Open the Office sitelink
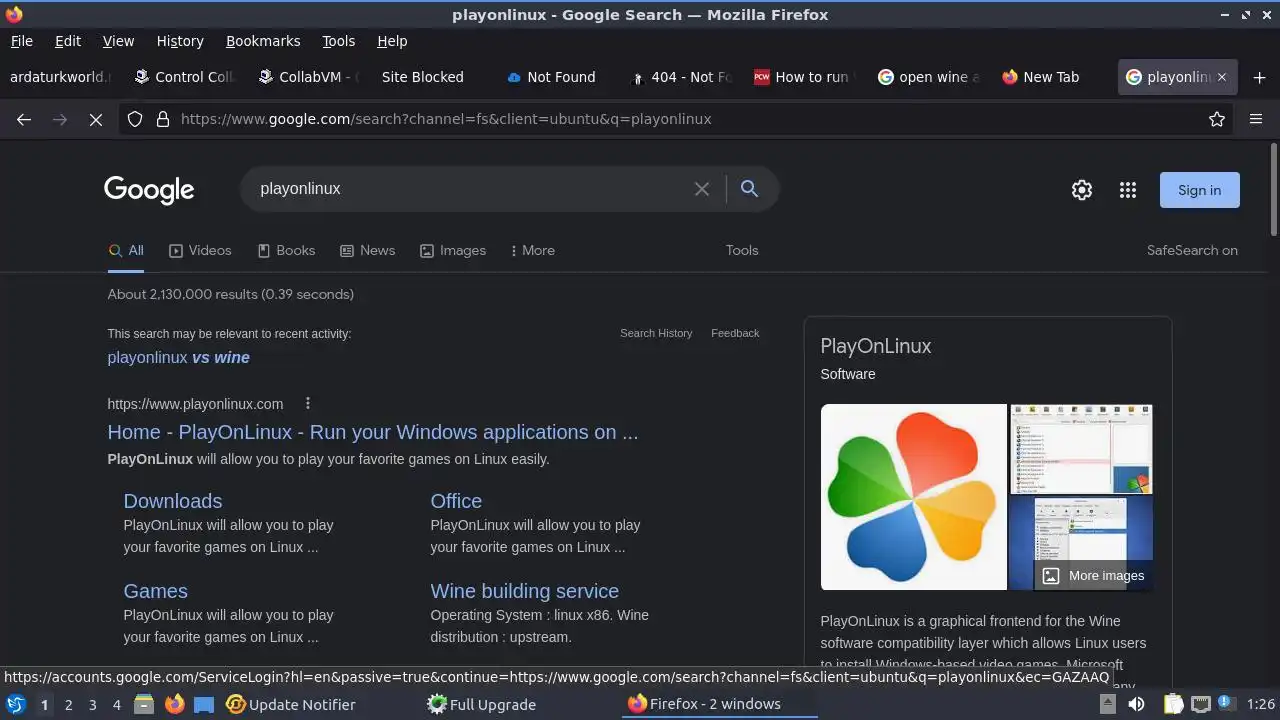The image size is (1280, 720). 456,501
